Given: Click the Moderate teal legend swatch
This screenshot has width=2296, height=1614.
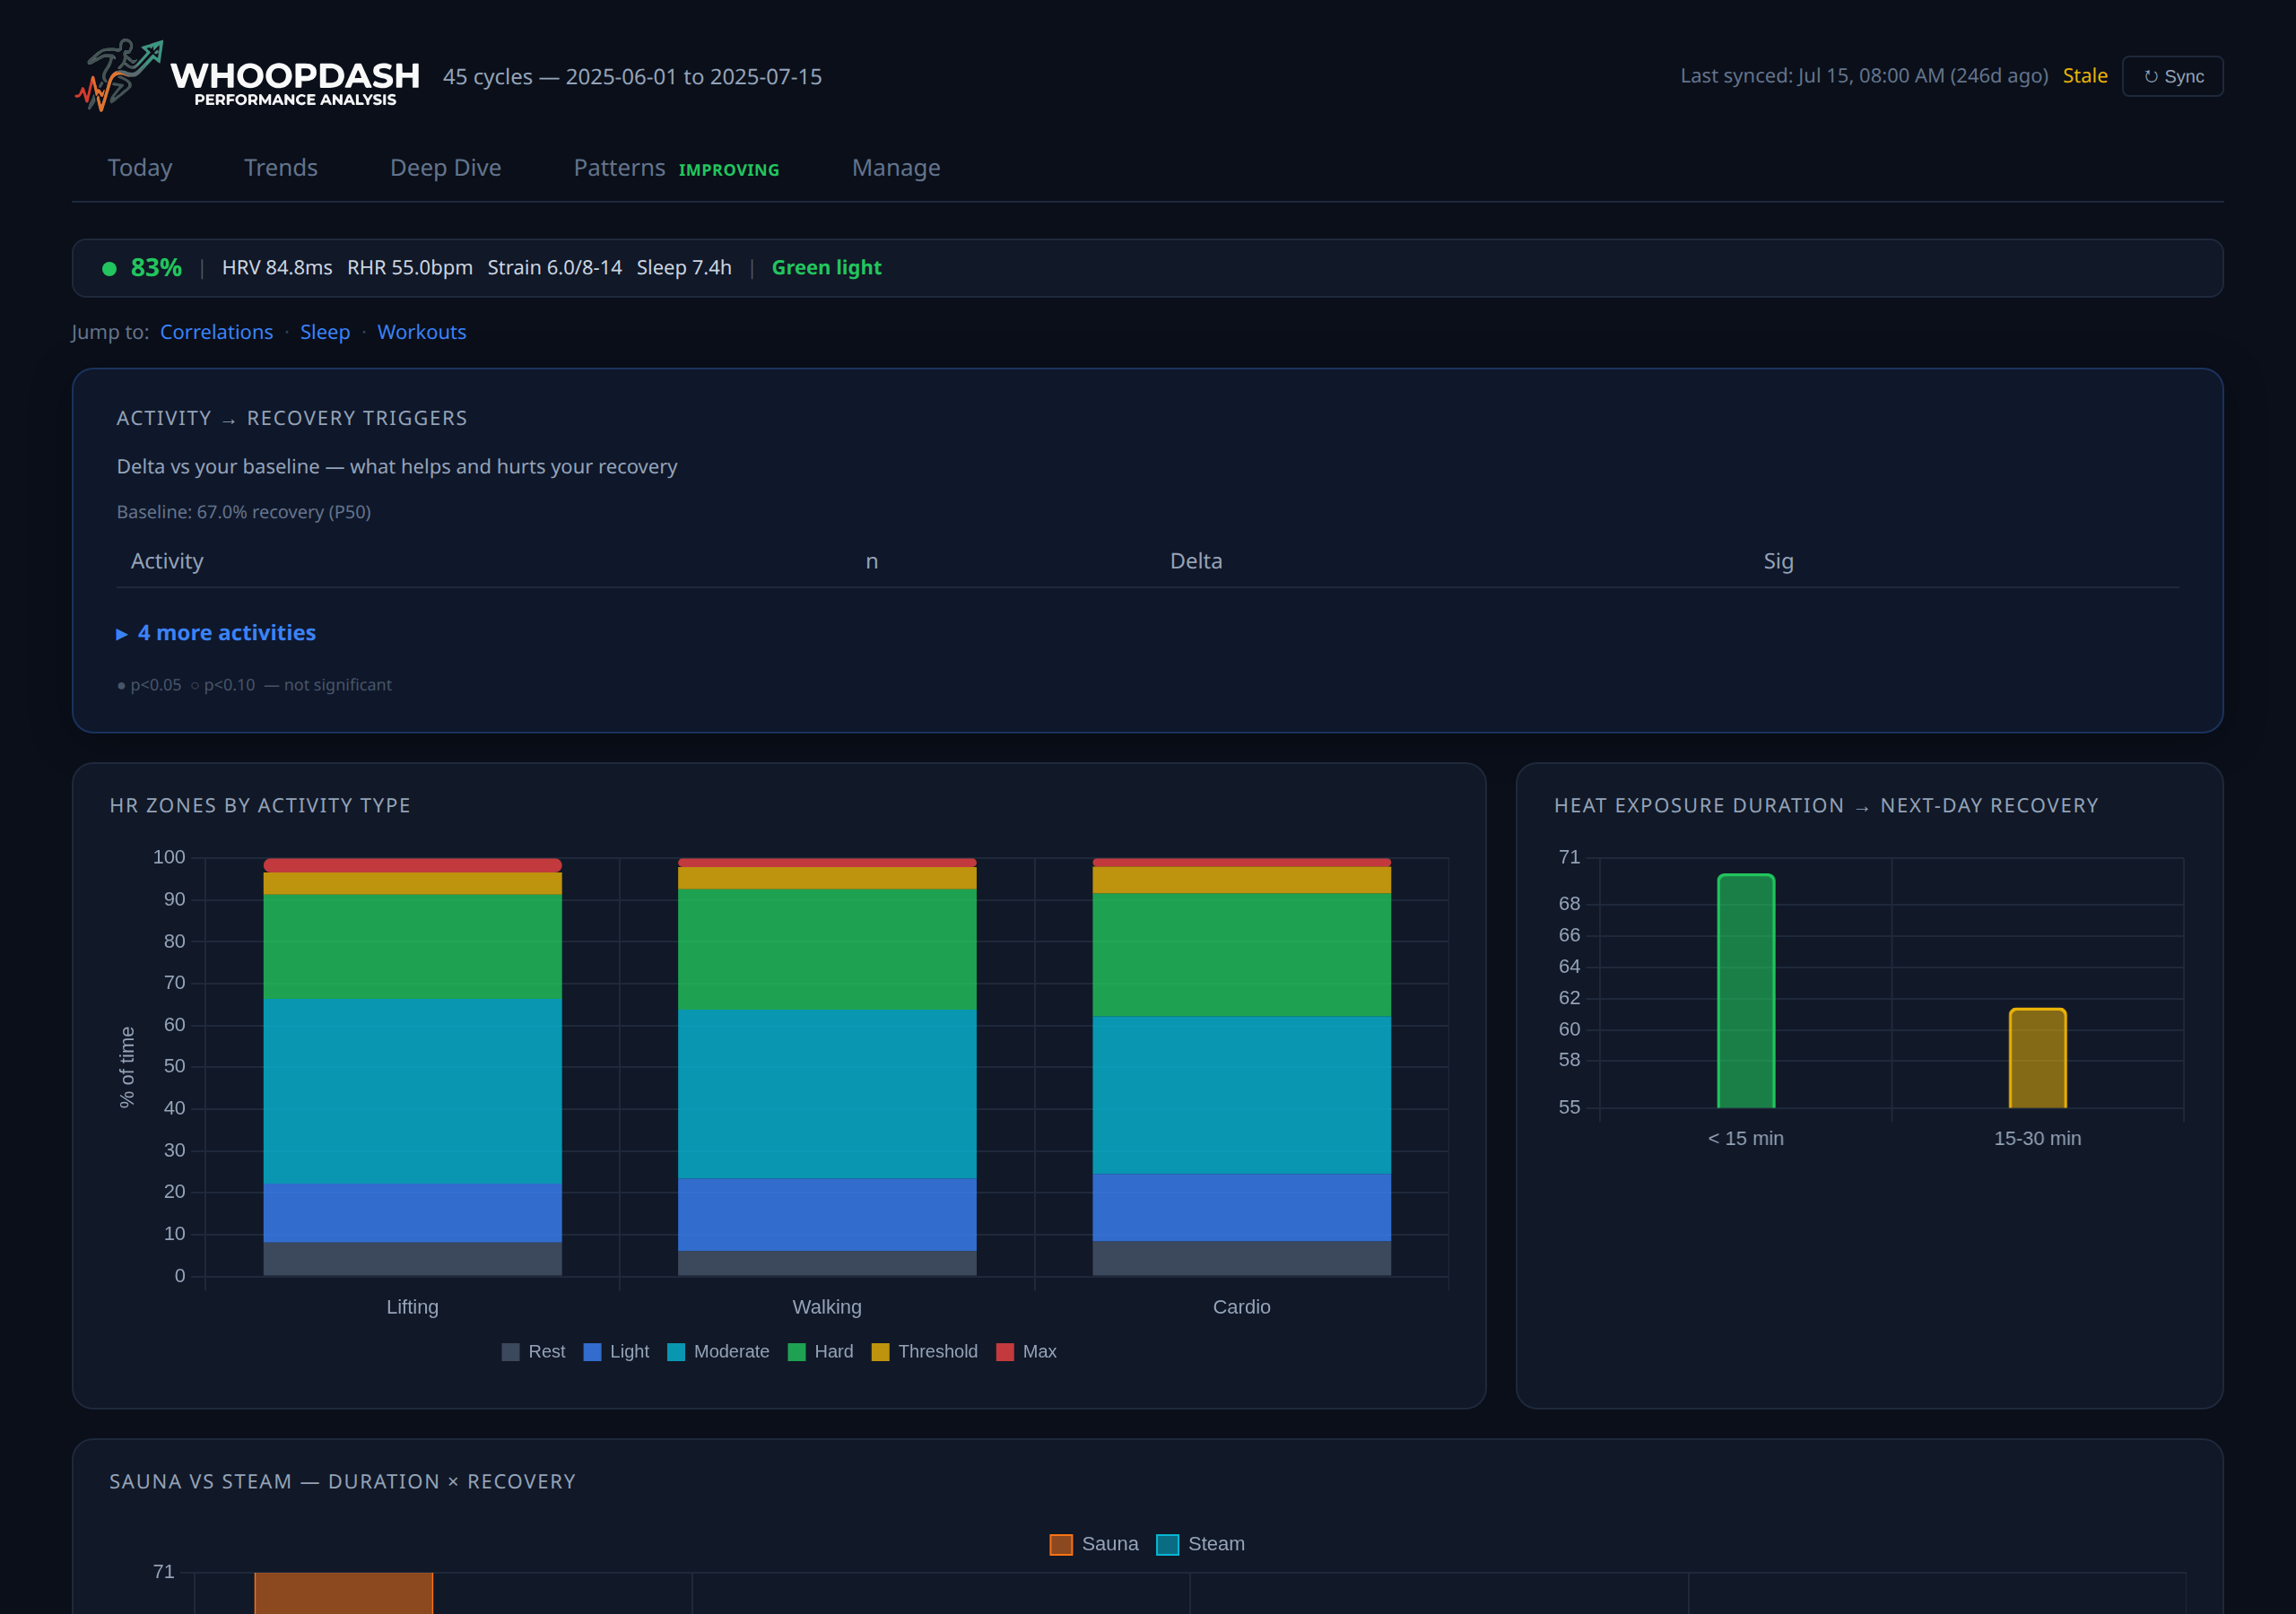Looking at the screenshot, I should [x=676, y=1351].
